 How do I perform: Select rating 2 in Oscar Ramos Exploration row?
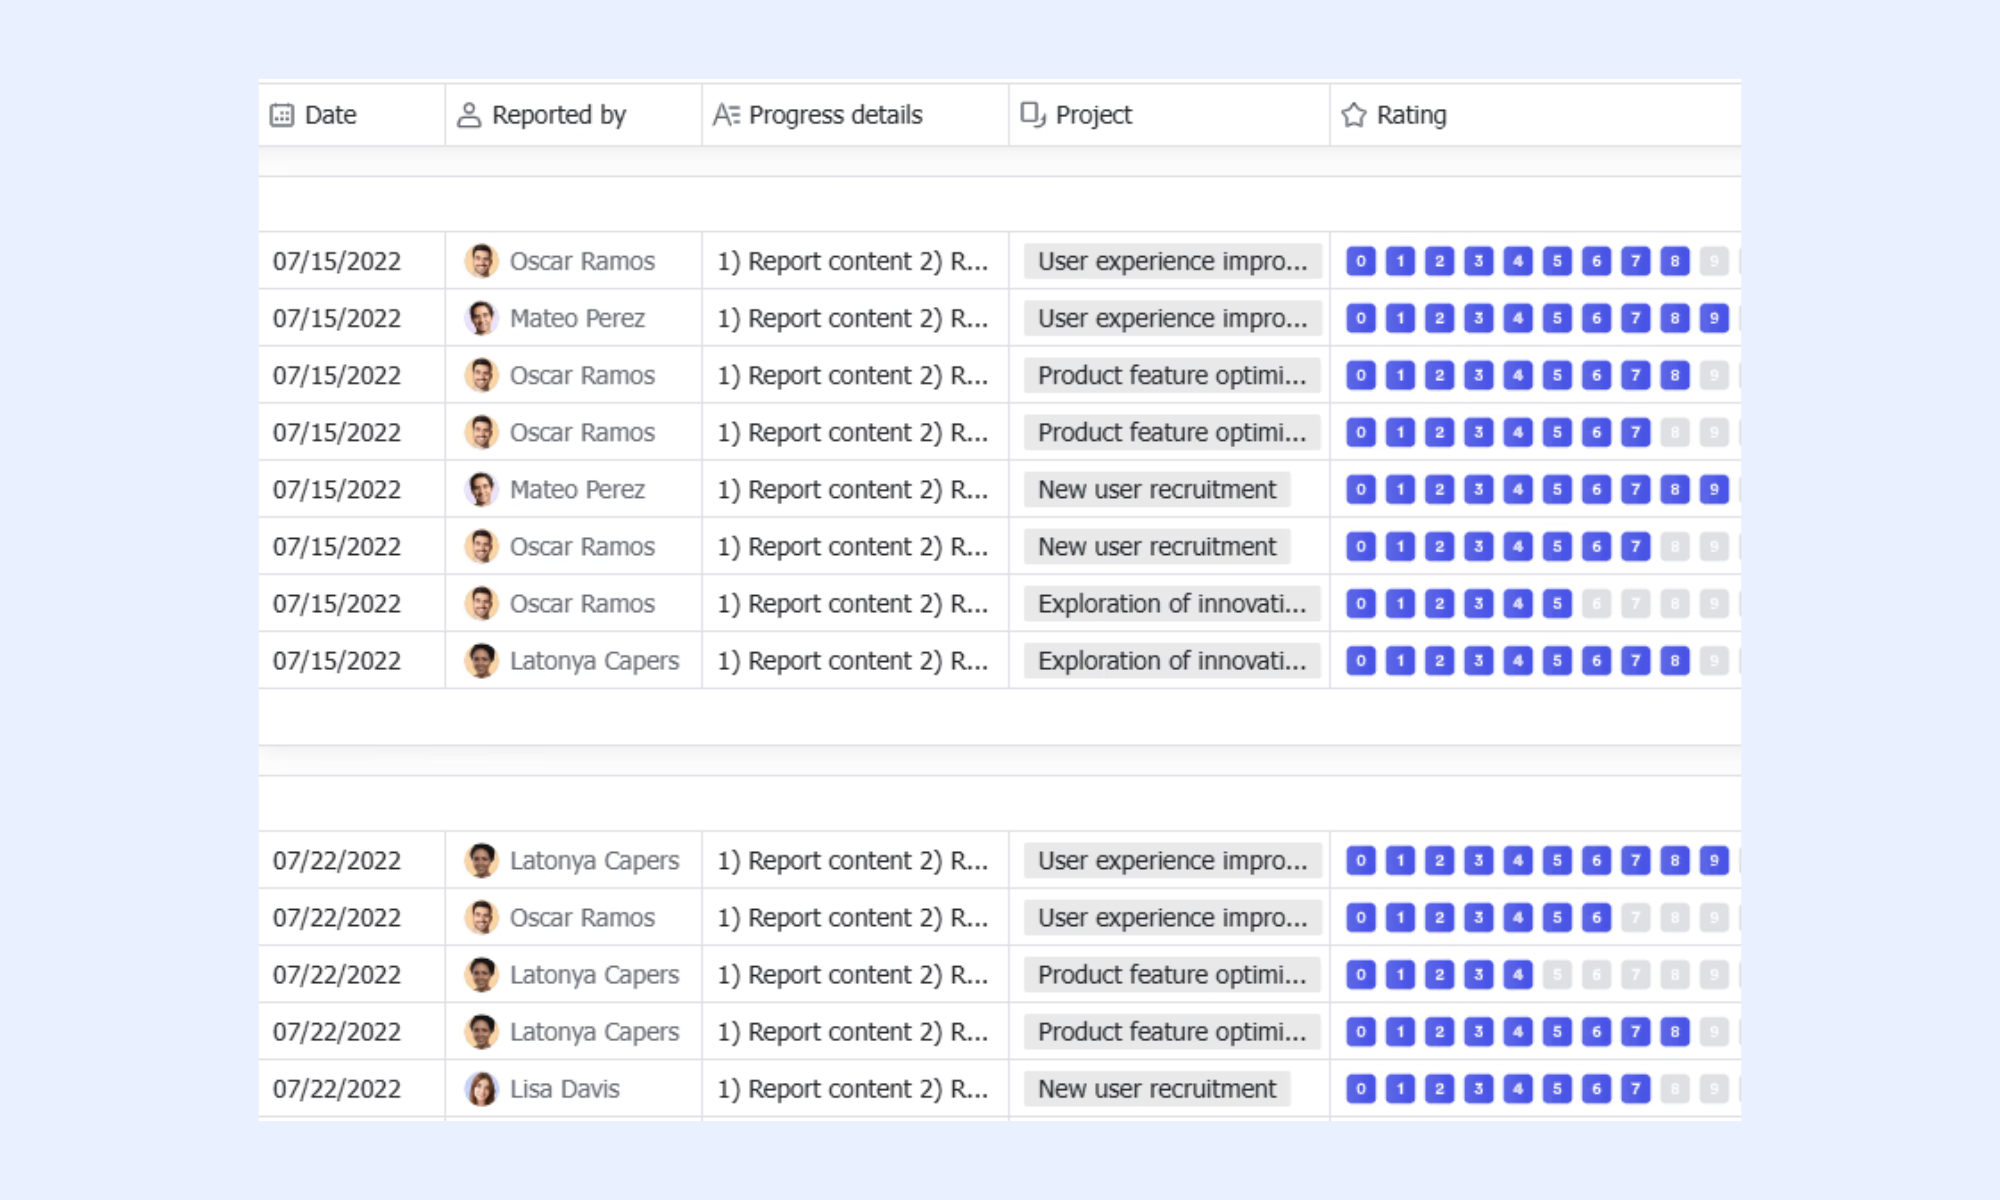(x=1440, y=603)
